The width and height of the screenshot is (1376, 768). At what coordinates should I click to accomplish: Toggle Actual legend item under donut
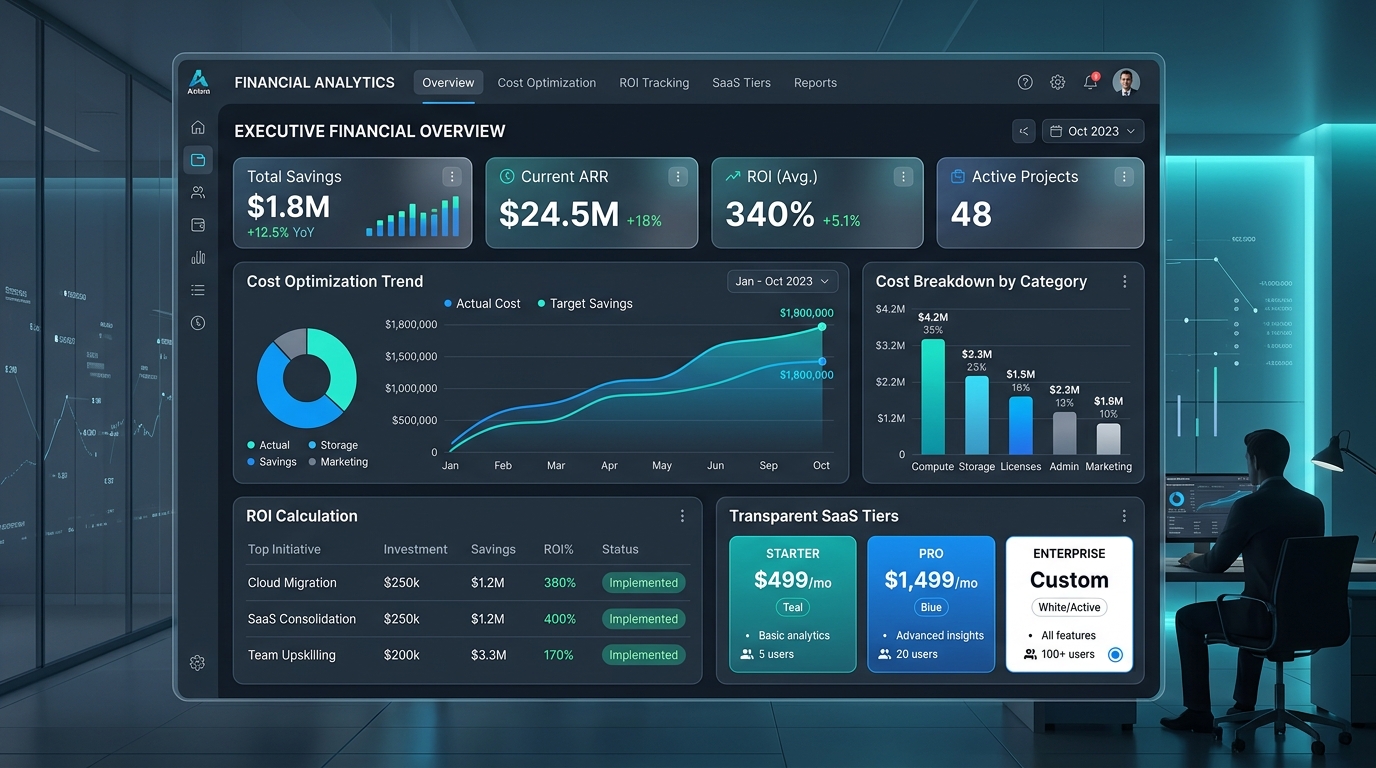[x=268, y=445]
